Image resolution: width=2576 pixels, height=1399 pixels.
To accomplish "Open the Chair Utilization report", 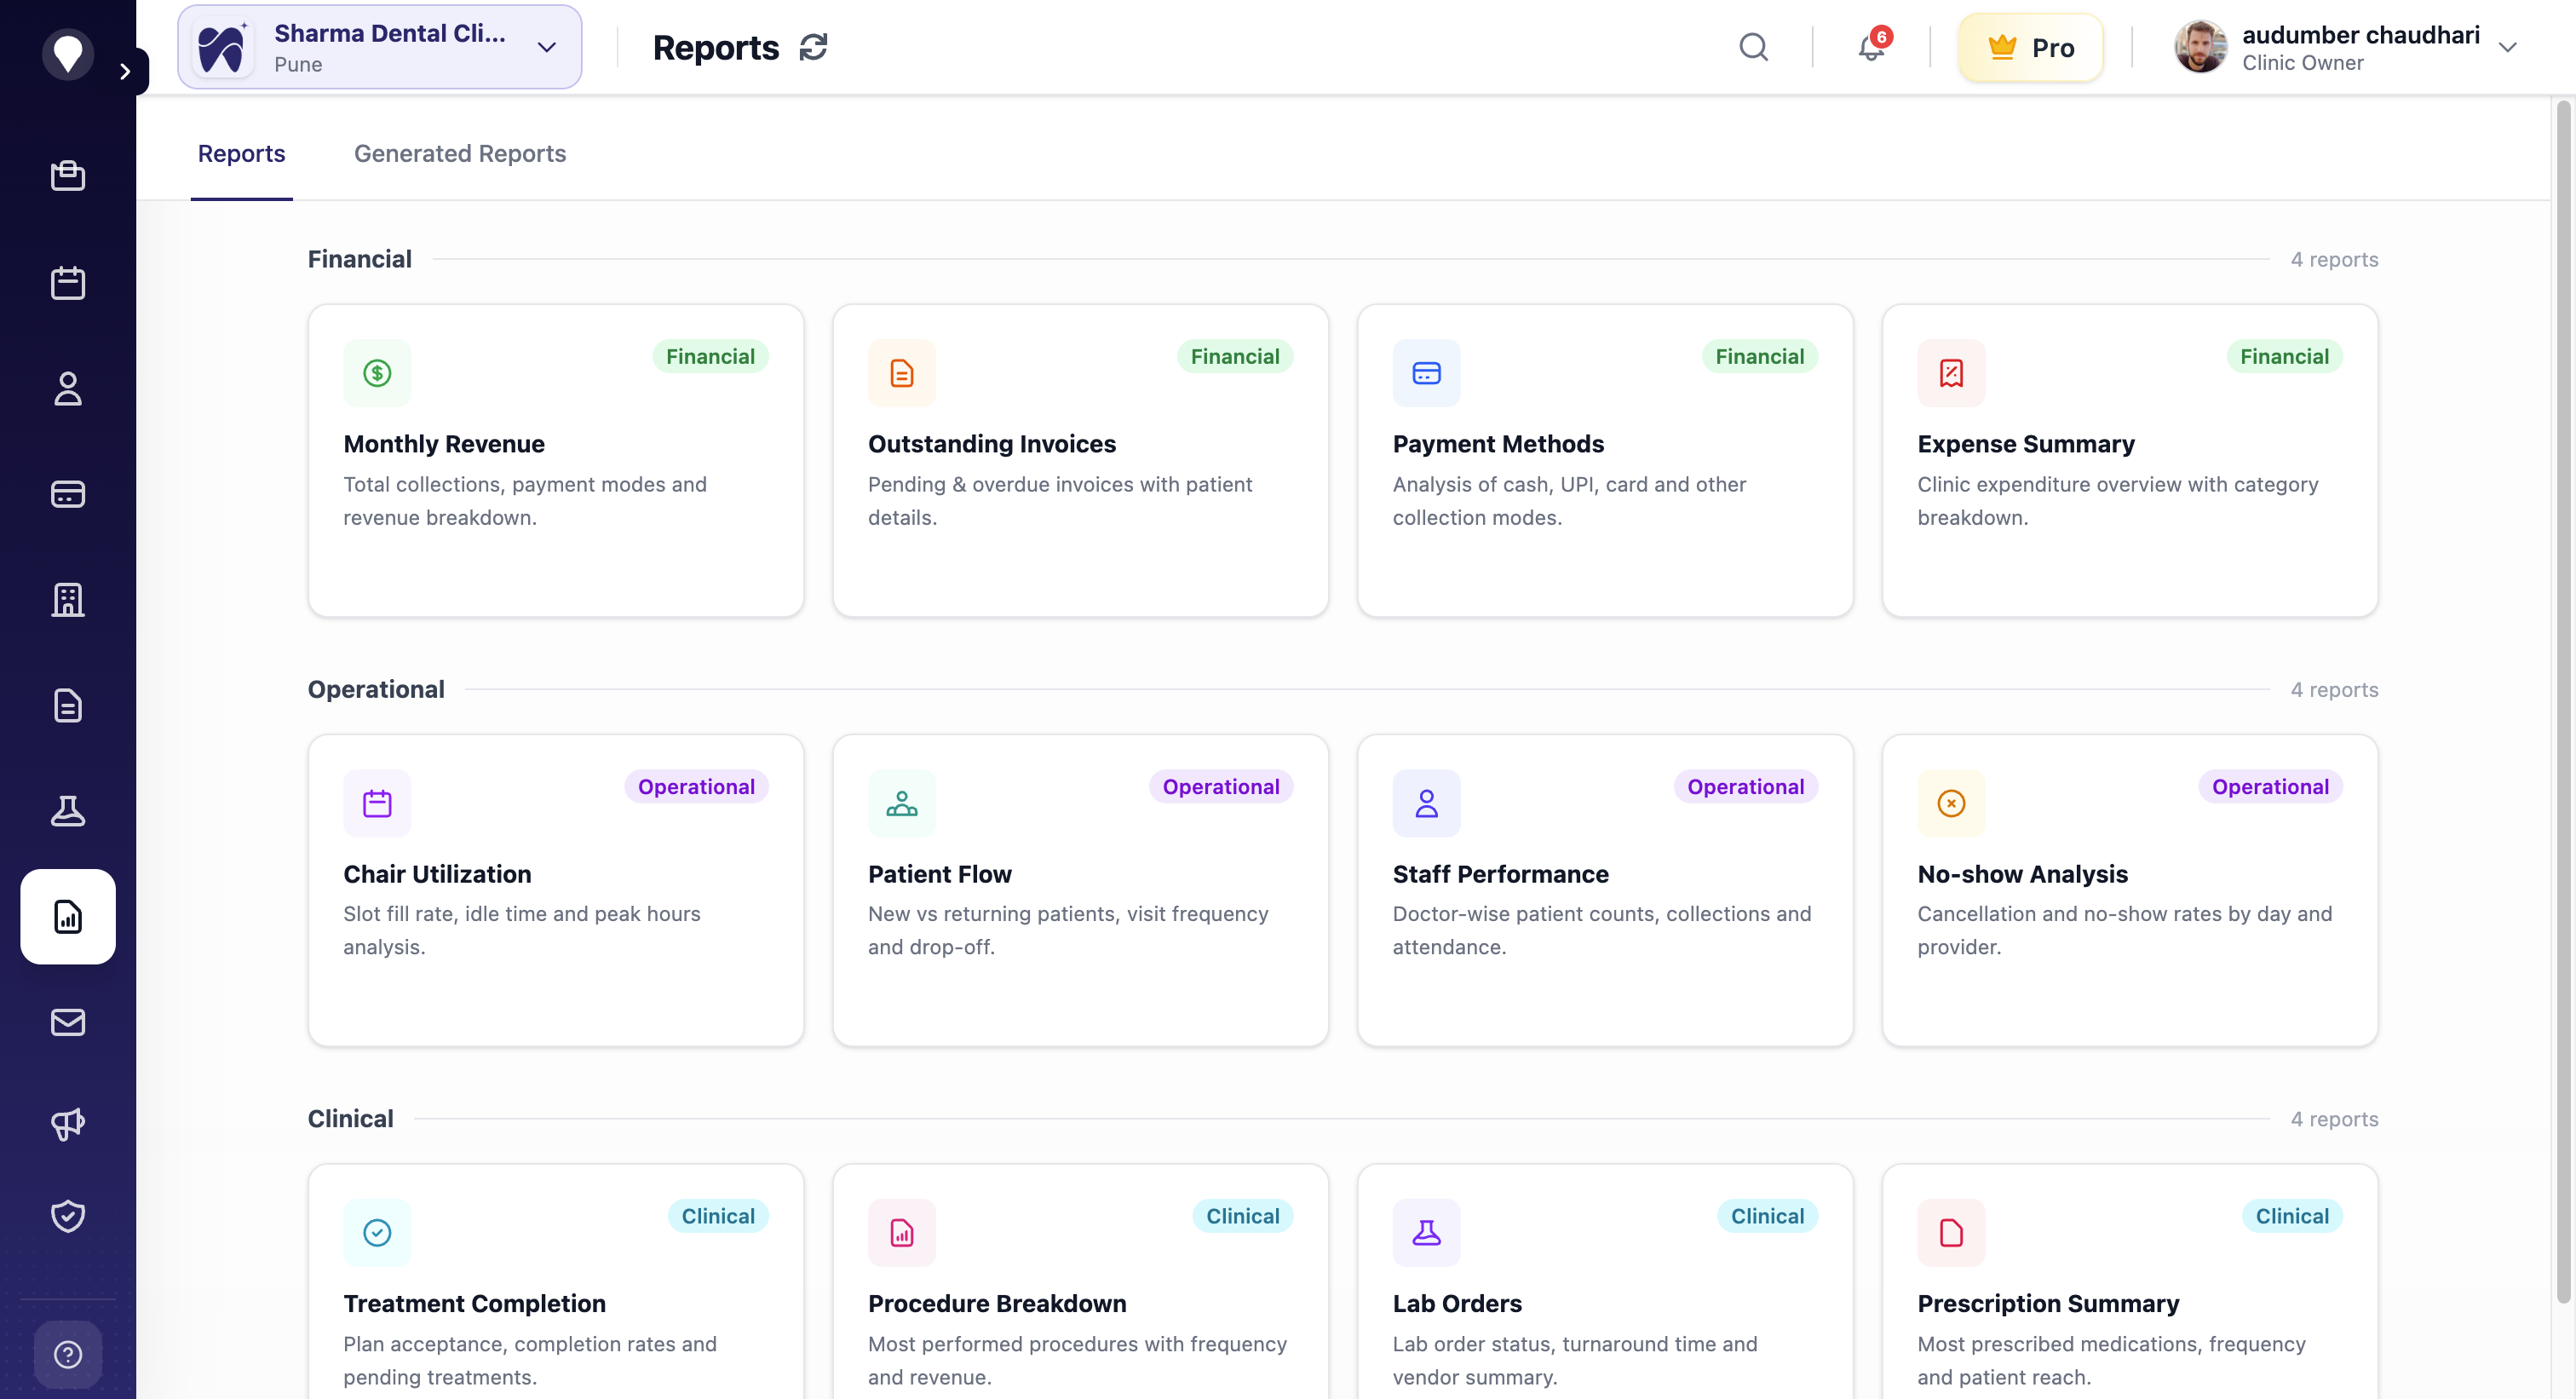I will pyautogui.click(x=556, y=890).
